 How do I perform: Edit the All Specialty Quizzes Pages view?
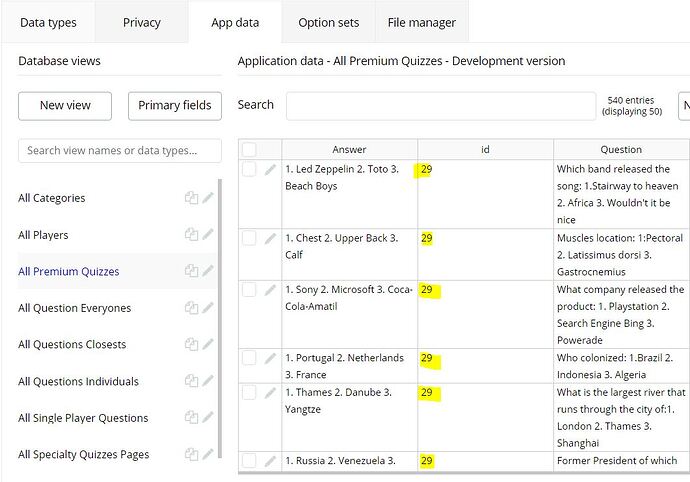pyautogui.click(x=208, y=455)
